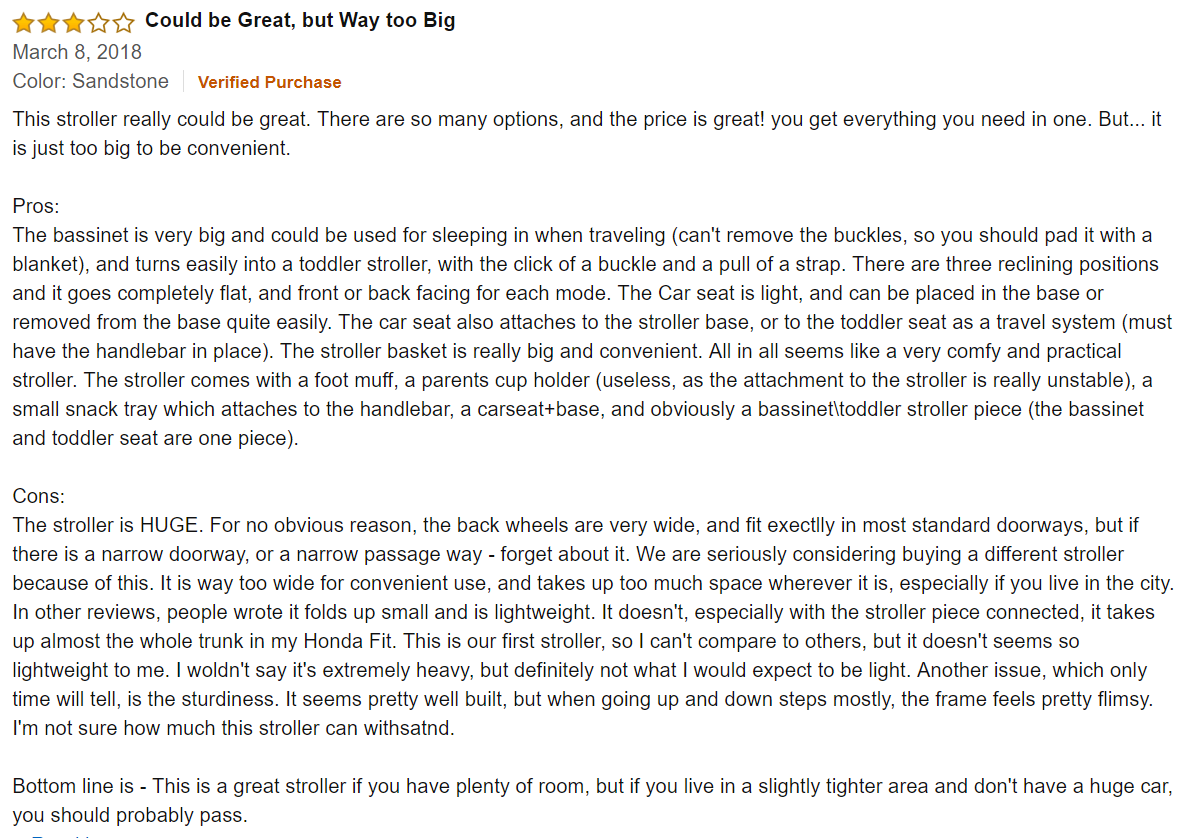Click the word 'HUGE' in the cons section

(176, 525)
